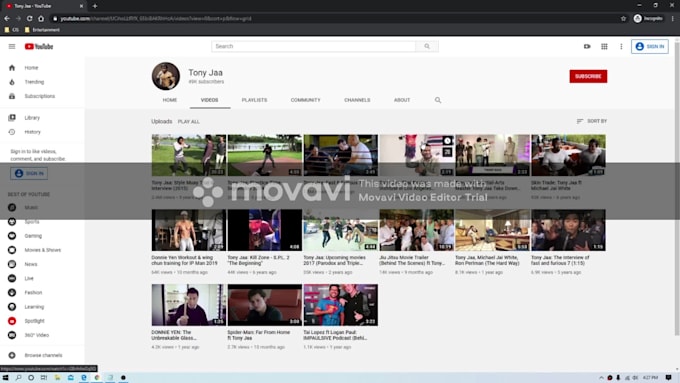
Task: Open the create video camera icon
Action: (587, 46)
